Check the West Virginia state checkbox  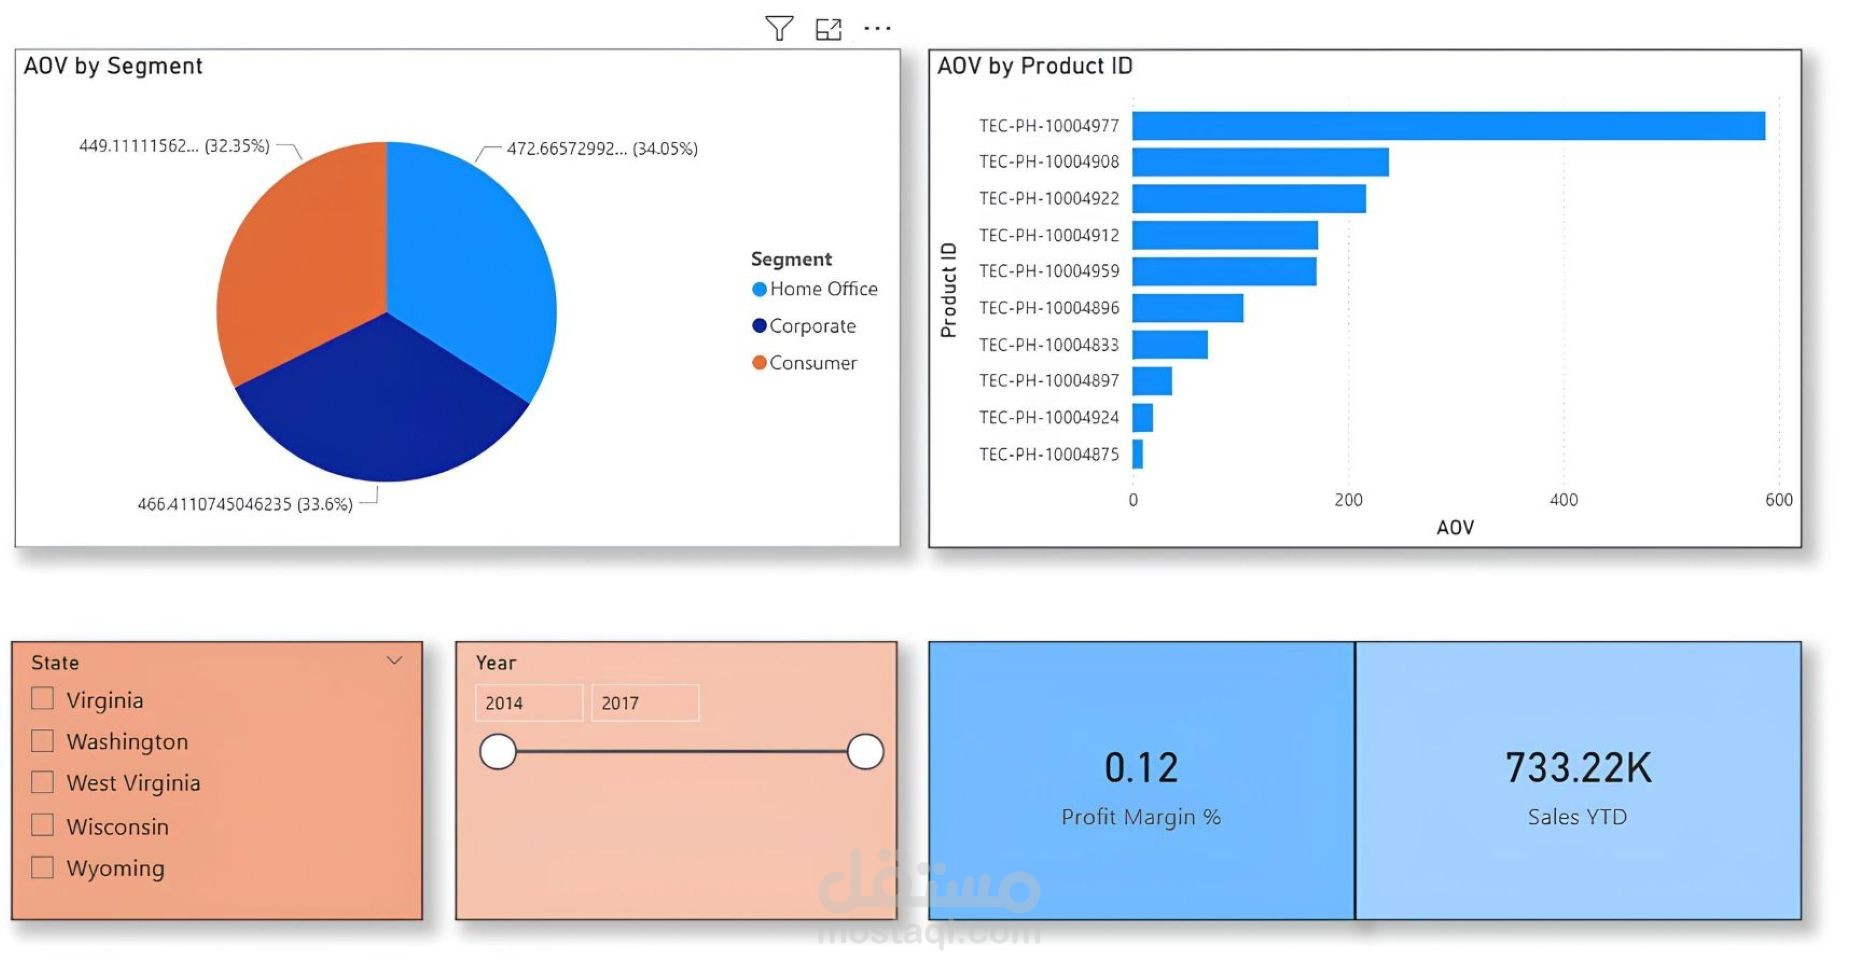[41, 783]
